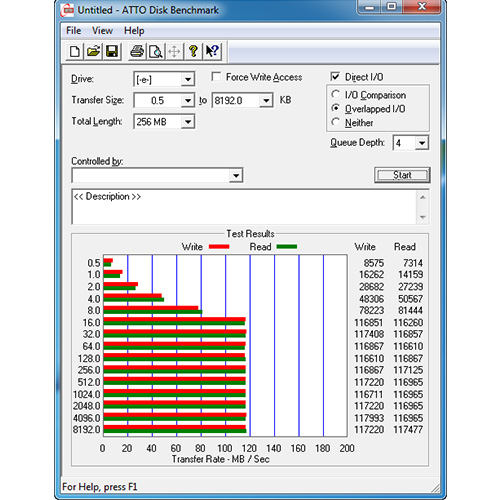
Task: Click the Description scrollbar down arrow
Action: click(423, 217)
